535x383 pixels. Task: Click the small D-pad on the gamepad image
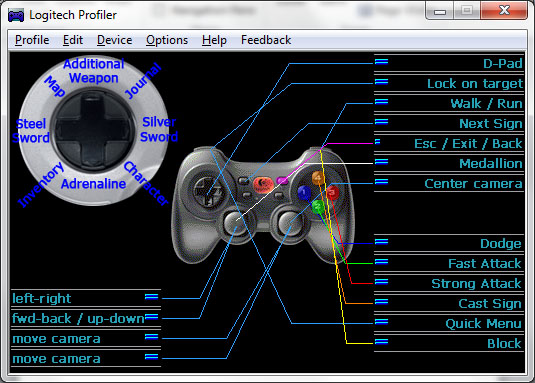pyautogui.click(x=207, y=192)
